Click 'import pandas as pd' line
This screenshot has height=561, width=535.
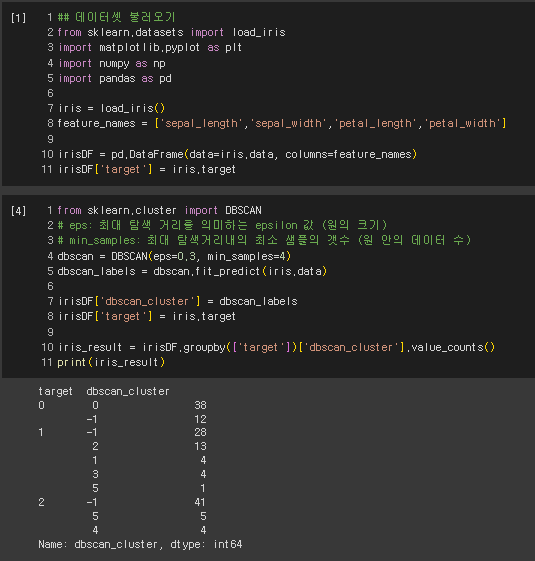[115, 78]
